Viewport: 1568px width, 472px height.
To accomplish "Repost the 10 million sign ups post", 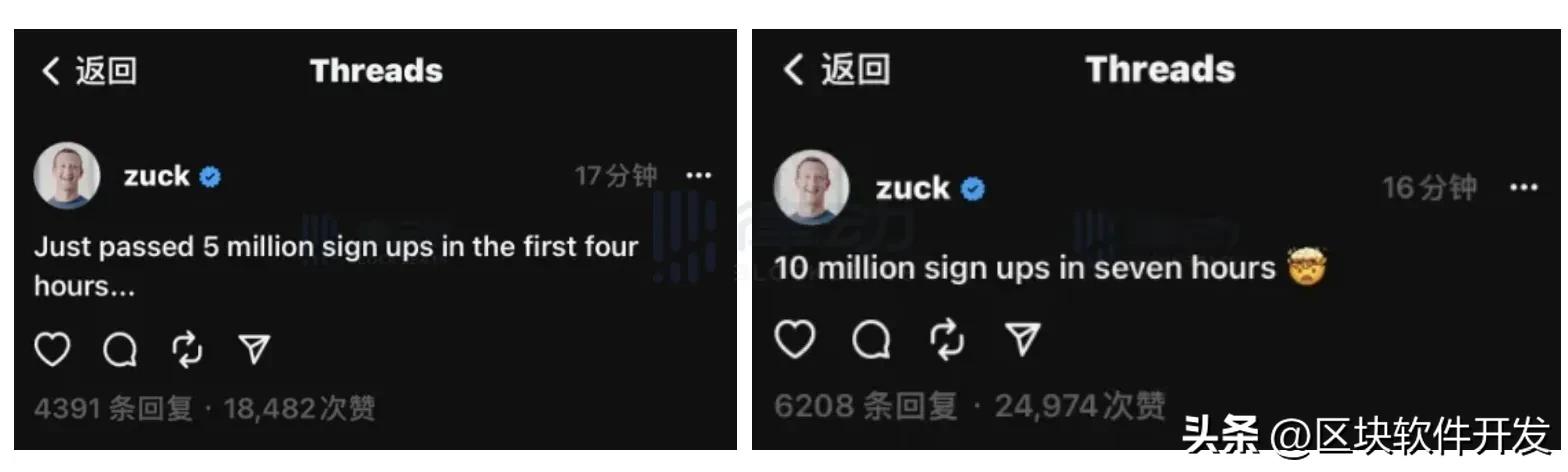I will point(947,340).
